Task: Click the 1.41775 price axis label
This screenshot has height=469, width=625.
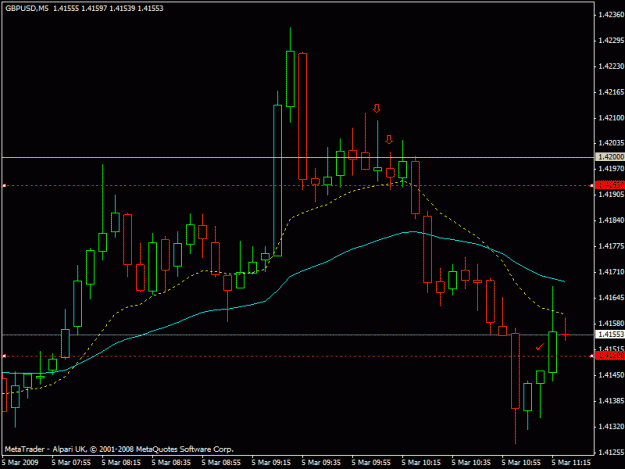Action: (x=611, y=246)
